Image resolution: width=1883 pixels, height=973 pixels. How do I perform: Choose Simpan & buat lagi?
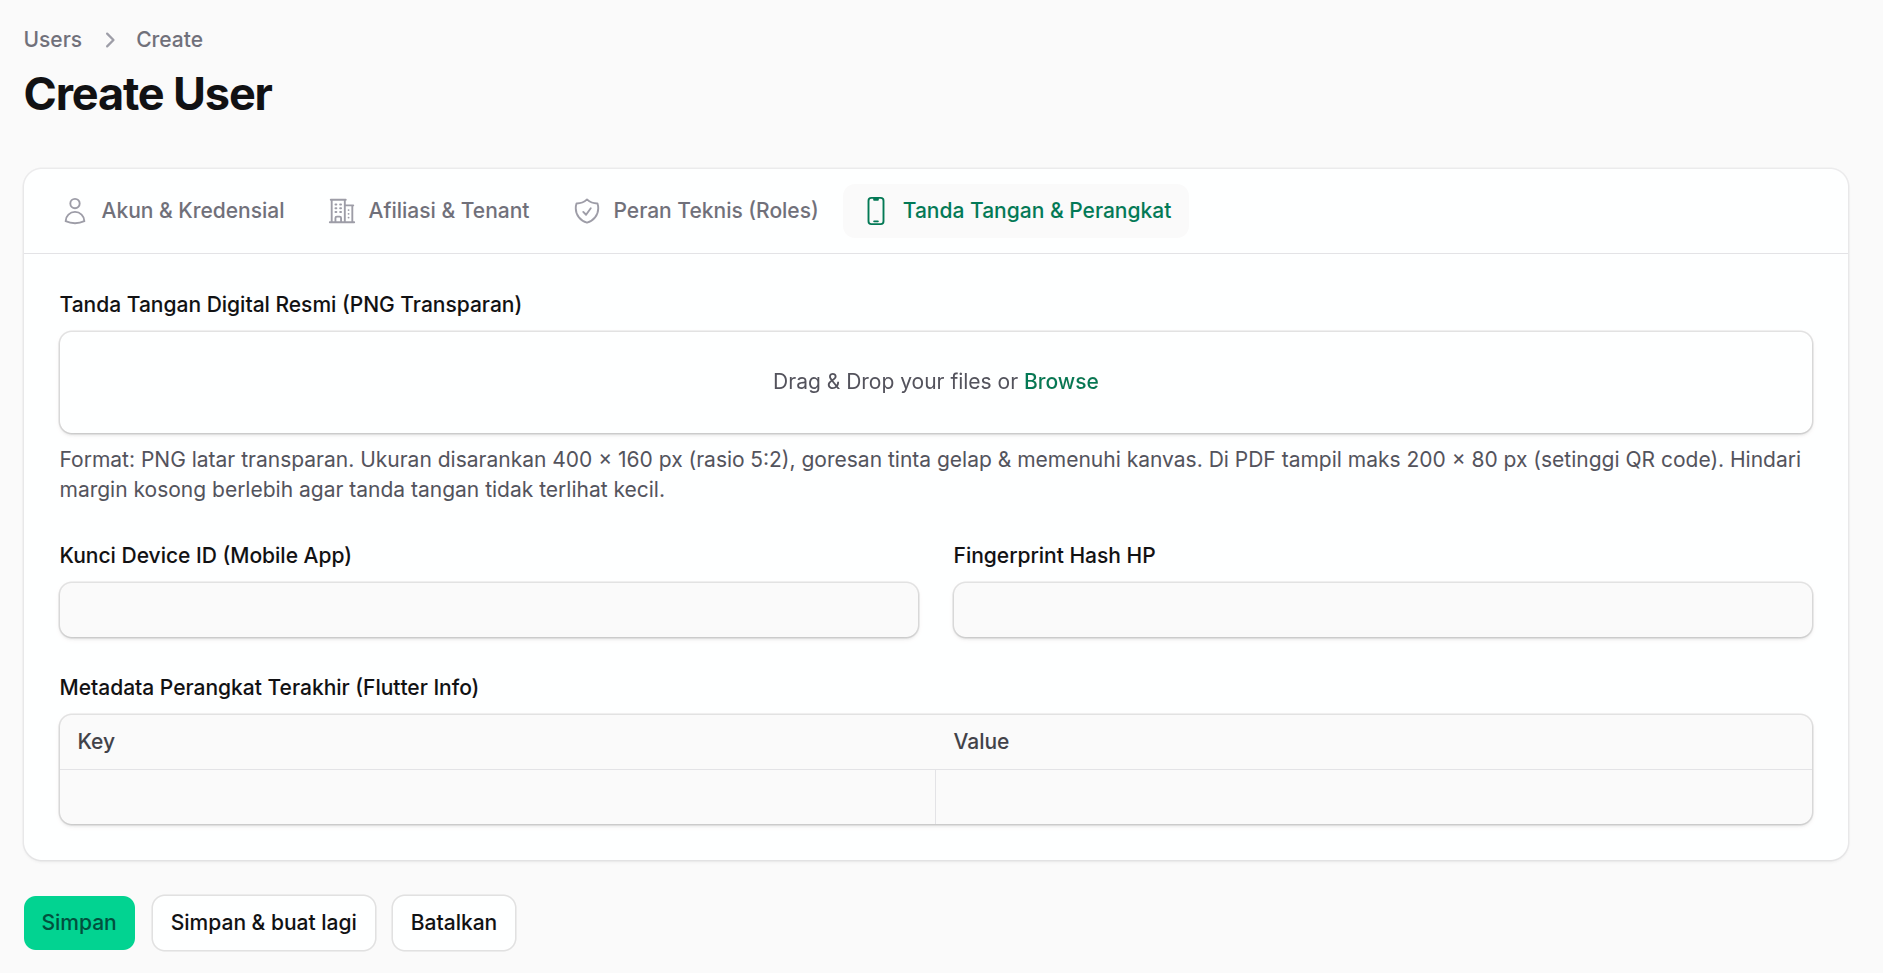click(264, 923)
